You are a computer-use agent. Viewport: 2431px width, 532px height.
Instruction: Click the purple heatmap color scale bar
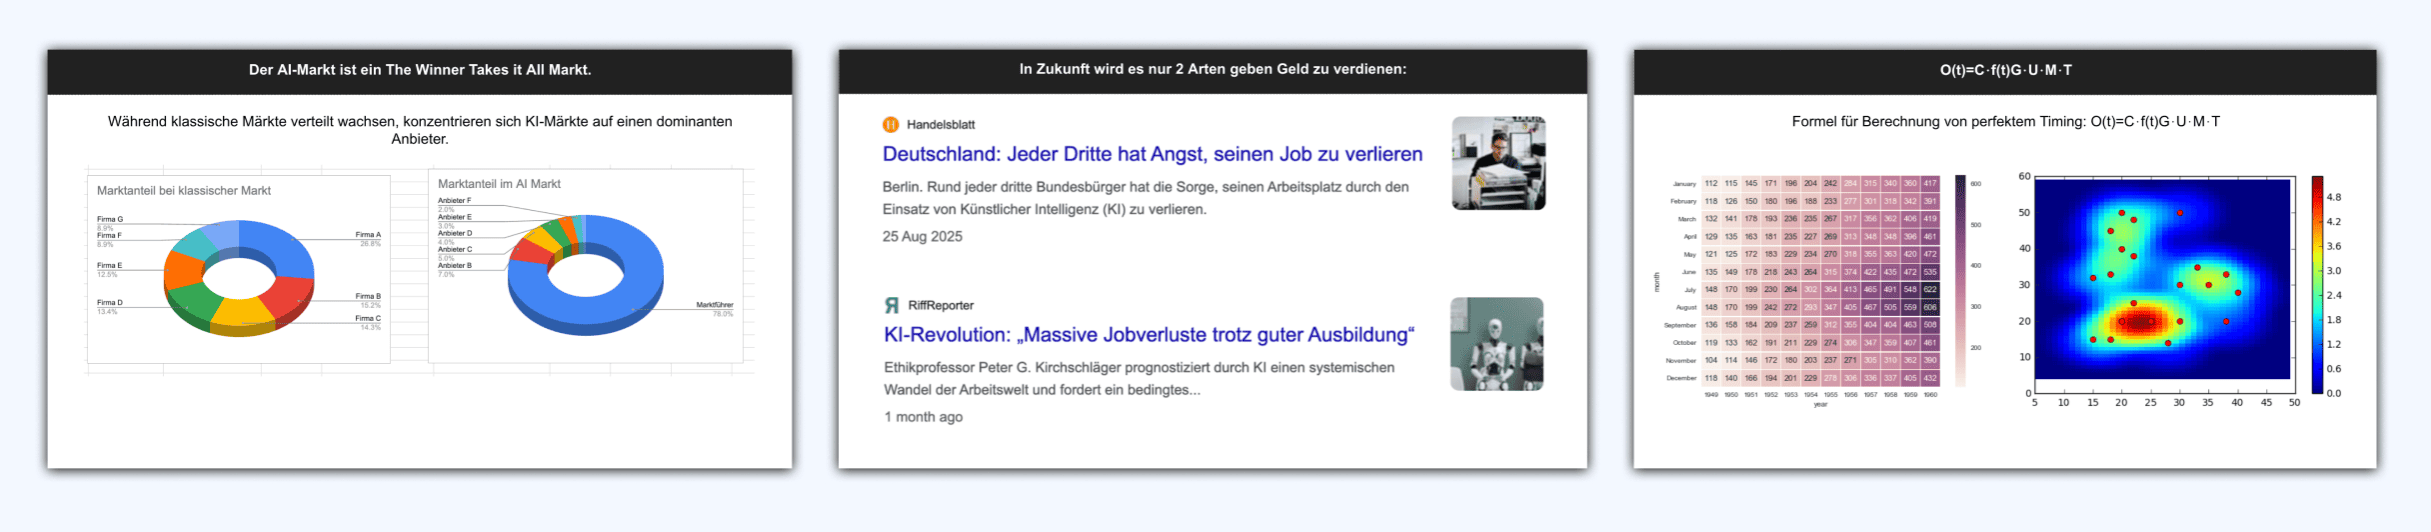[1960, 281]
